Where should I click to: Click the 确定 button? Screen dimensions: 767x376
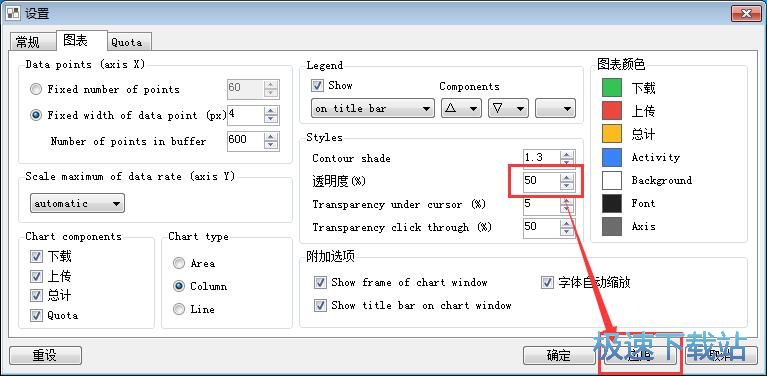coord(559,355)
